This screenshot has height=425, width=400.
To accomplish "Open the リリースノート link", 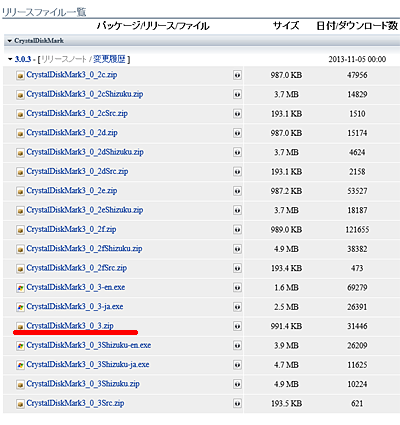I will coord(64,60).
